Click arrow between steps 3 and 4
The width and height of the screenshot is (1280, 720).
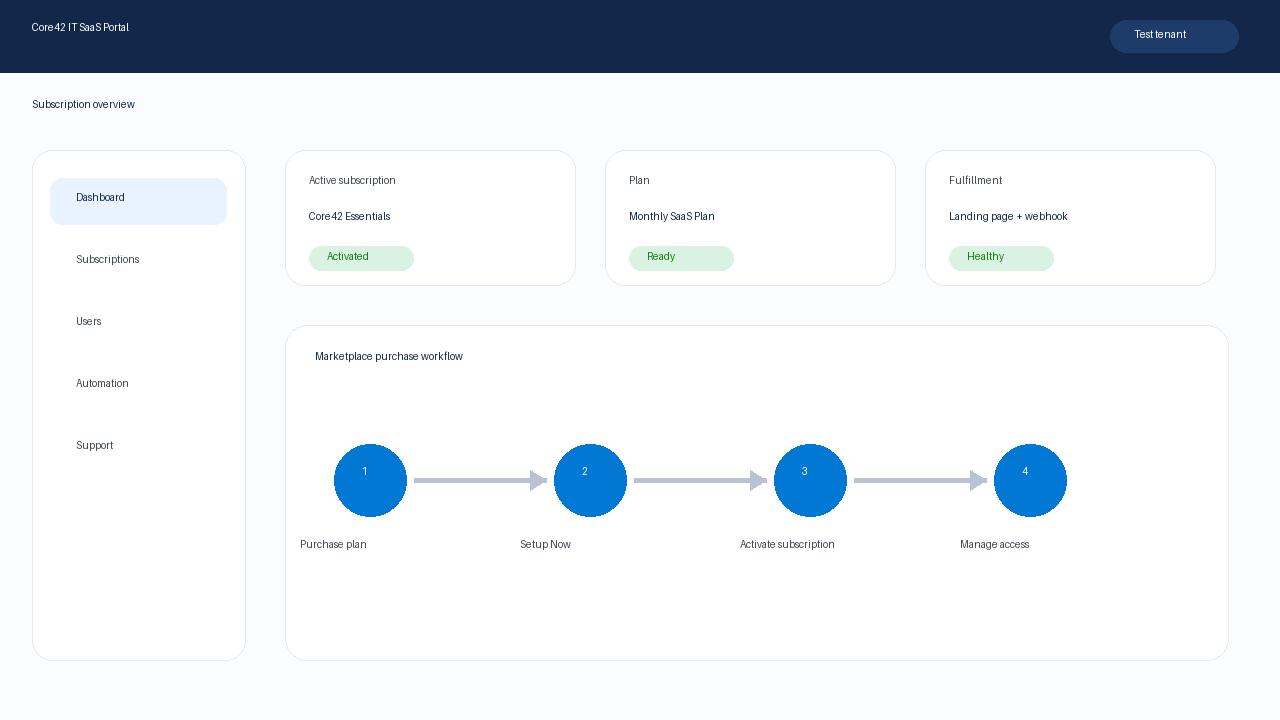coord(920,480)
